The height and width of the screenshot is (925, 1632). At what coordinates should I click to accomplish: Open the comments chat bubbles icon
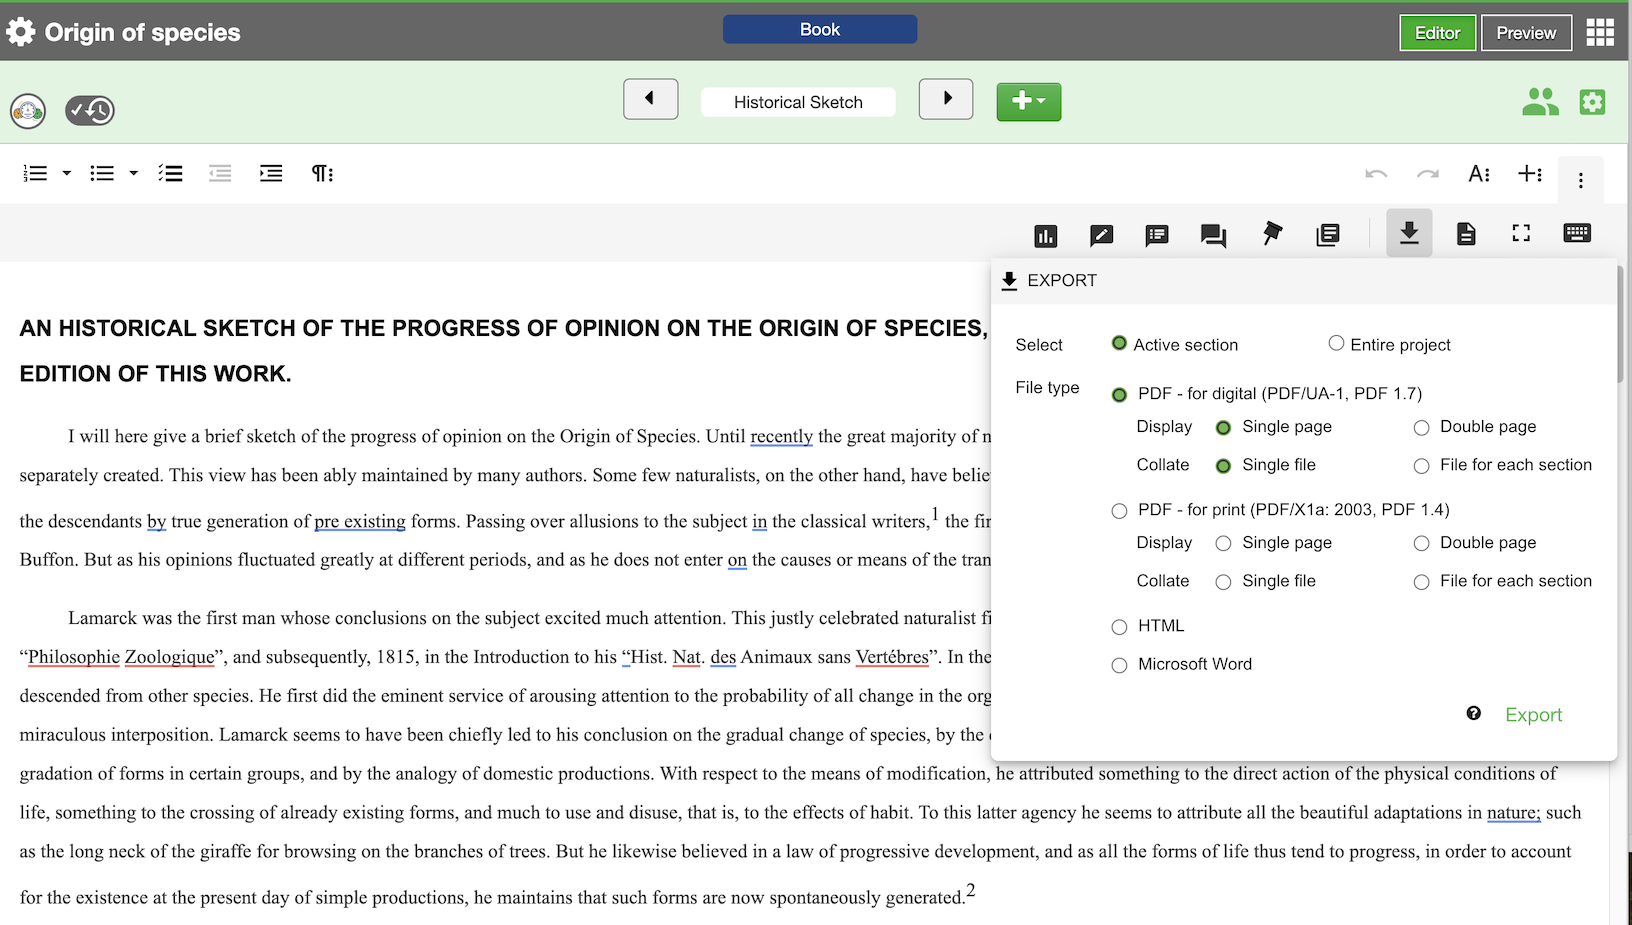tap(1213, 235)
